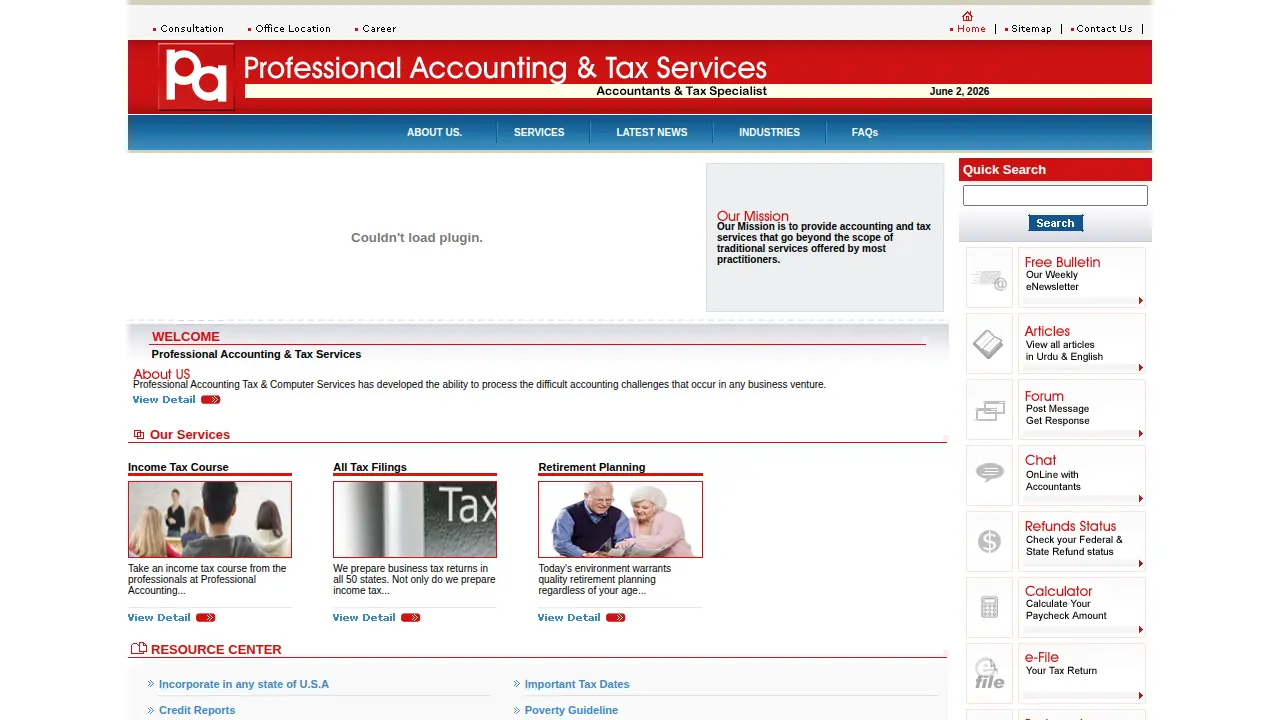Open the Credit Reports resource link
This screenshot has width=1280, height=720.
click(197, 710)
